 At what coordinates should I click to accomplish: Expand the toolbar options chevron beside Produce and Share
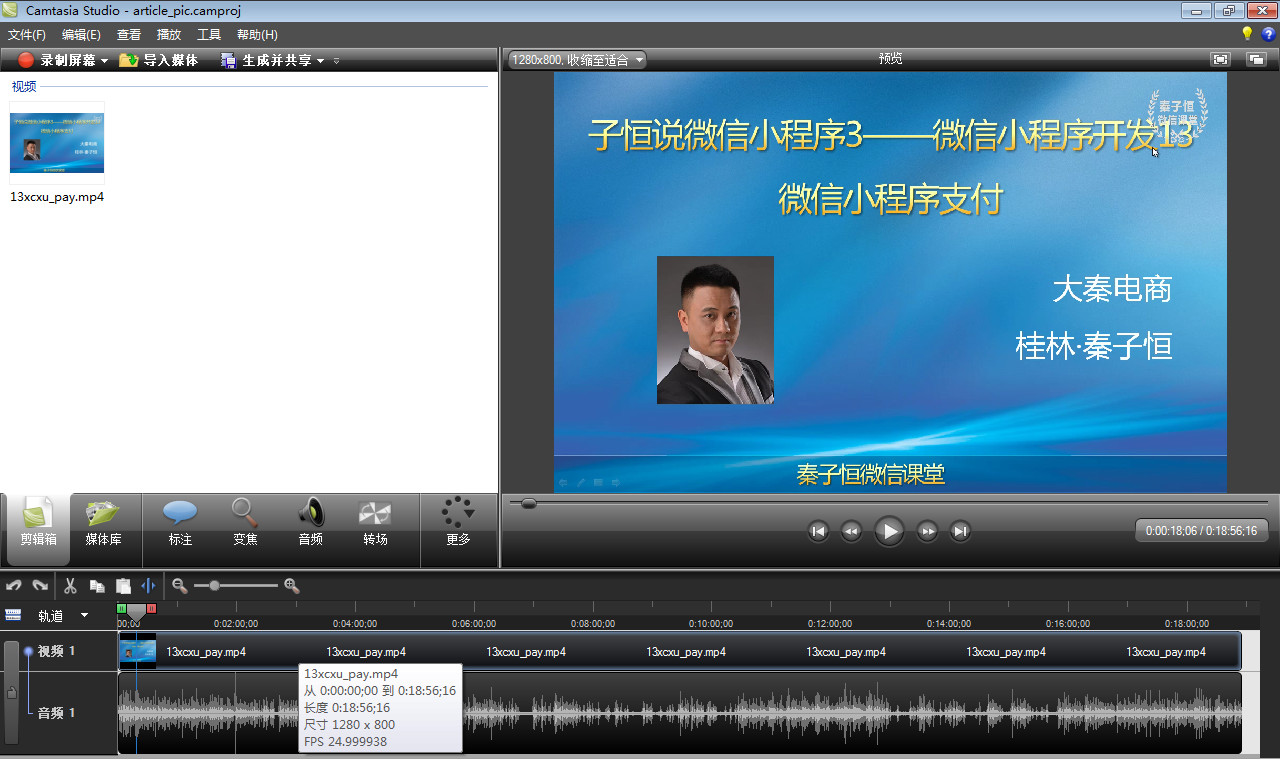click(337, 61)
